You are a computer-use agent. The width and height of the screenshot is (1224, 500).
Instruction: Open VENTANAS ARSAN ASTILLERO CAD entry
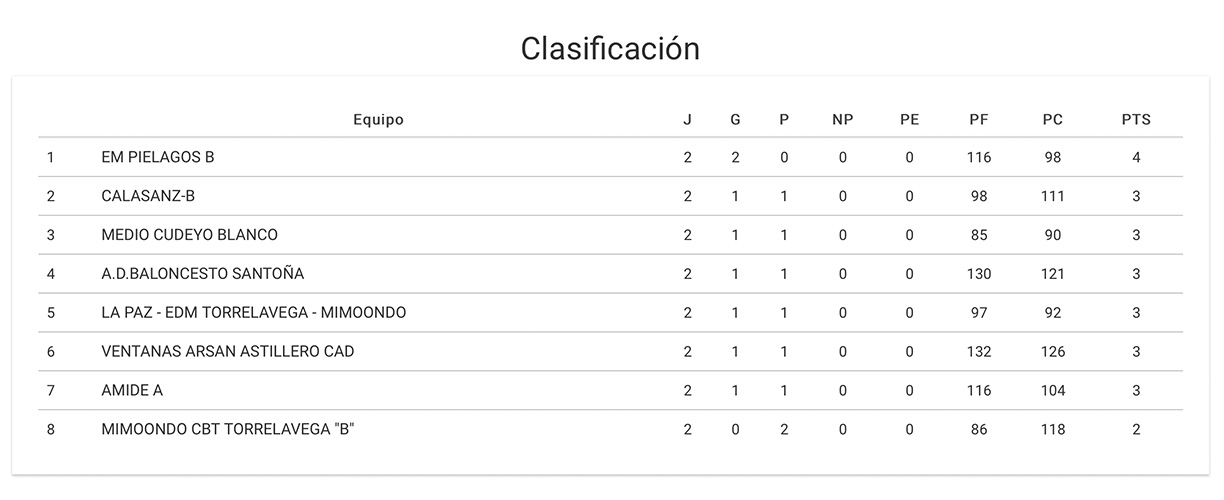click(228, 352)
